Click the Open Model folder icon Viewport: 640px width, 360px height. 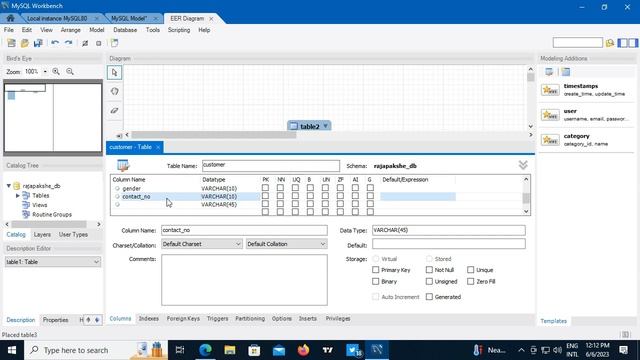(25, 43)
